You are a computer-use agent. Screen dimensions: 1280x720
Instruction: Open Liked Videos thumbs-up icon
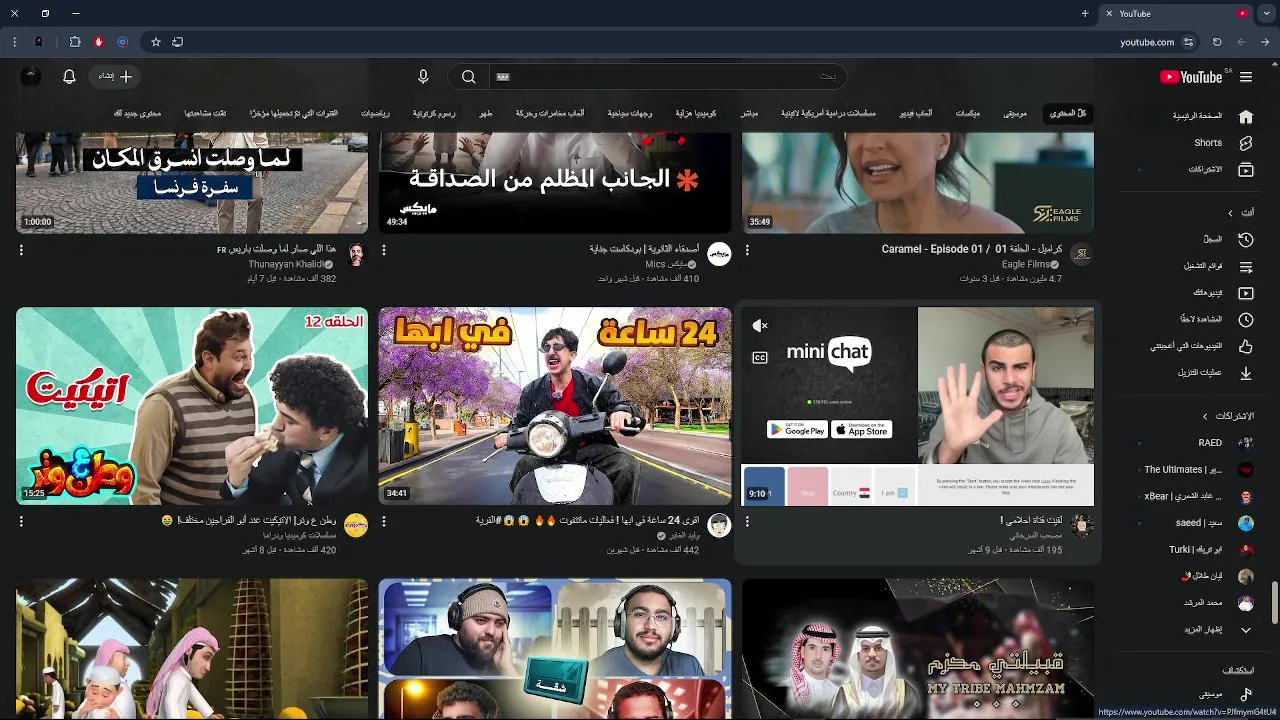coord(1246,347)
